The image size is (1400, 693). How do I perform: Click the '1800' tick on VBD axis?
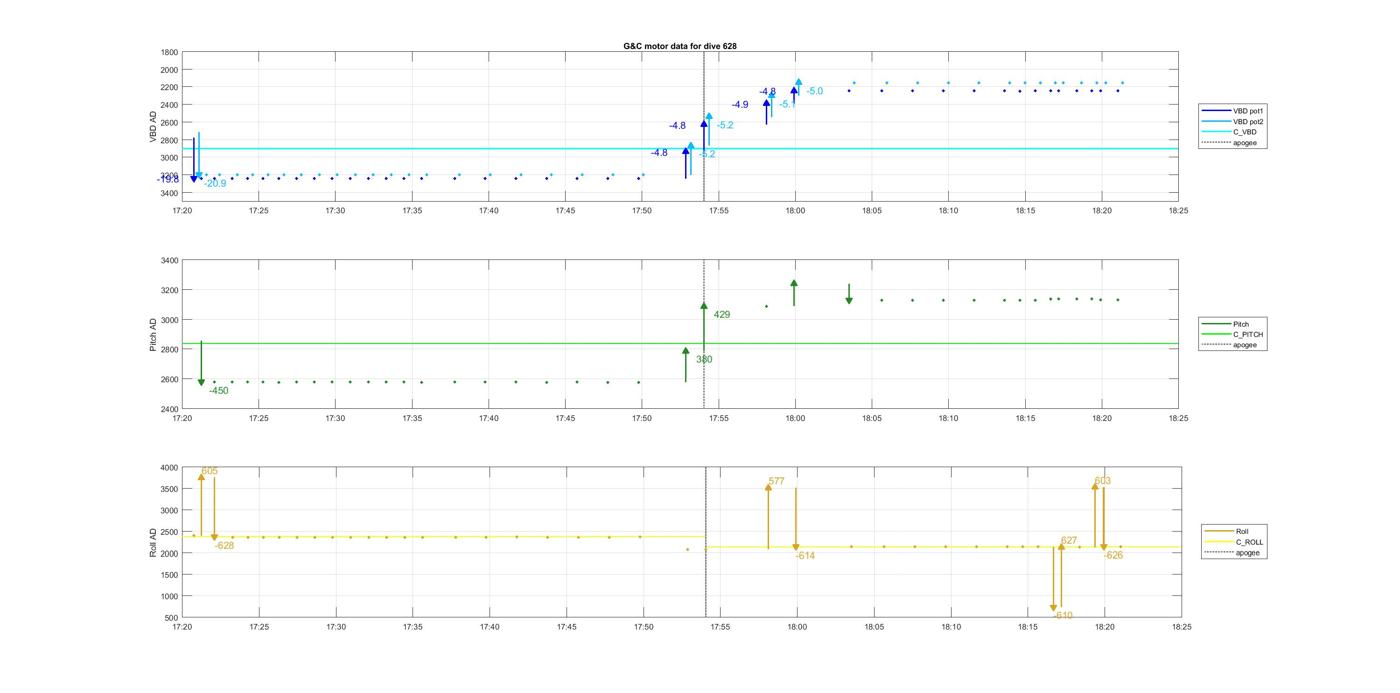(169, 52)
